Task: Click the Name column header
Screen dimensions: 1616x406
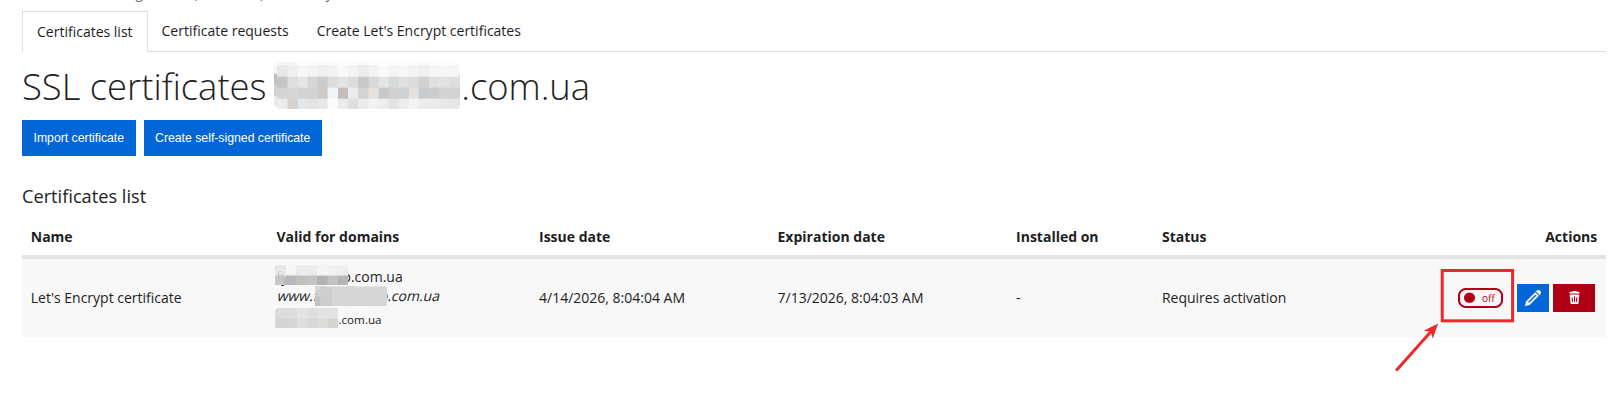Action: [x=52, y=237]
